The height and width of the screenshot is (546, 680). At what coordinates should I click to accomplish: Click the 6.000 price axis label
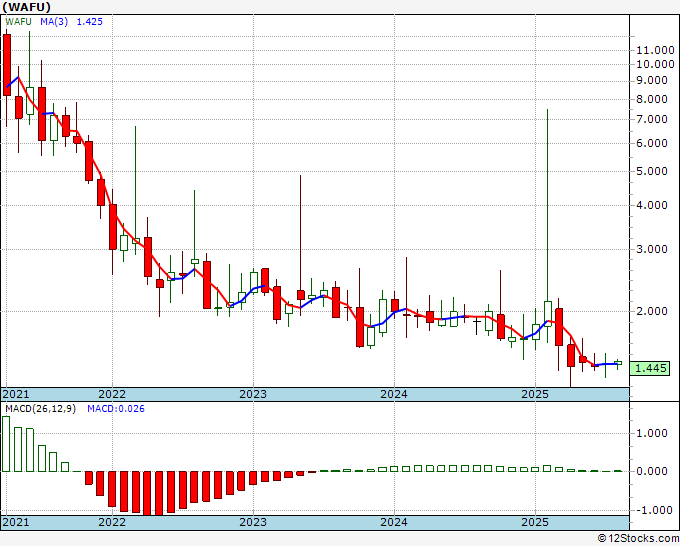tap(651, 144)
